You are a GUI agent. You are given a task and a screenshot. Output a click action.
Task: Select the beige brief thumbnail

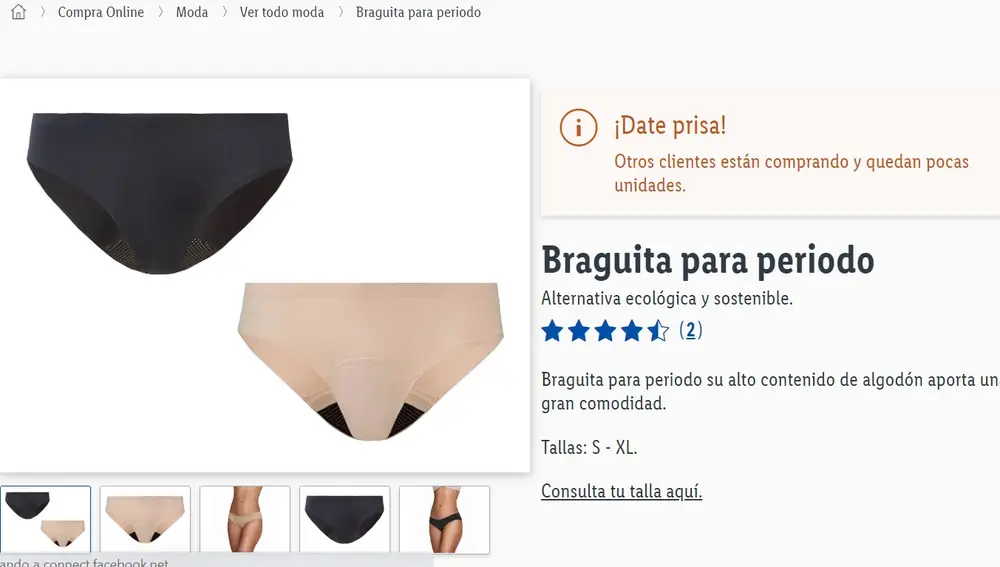145,519
